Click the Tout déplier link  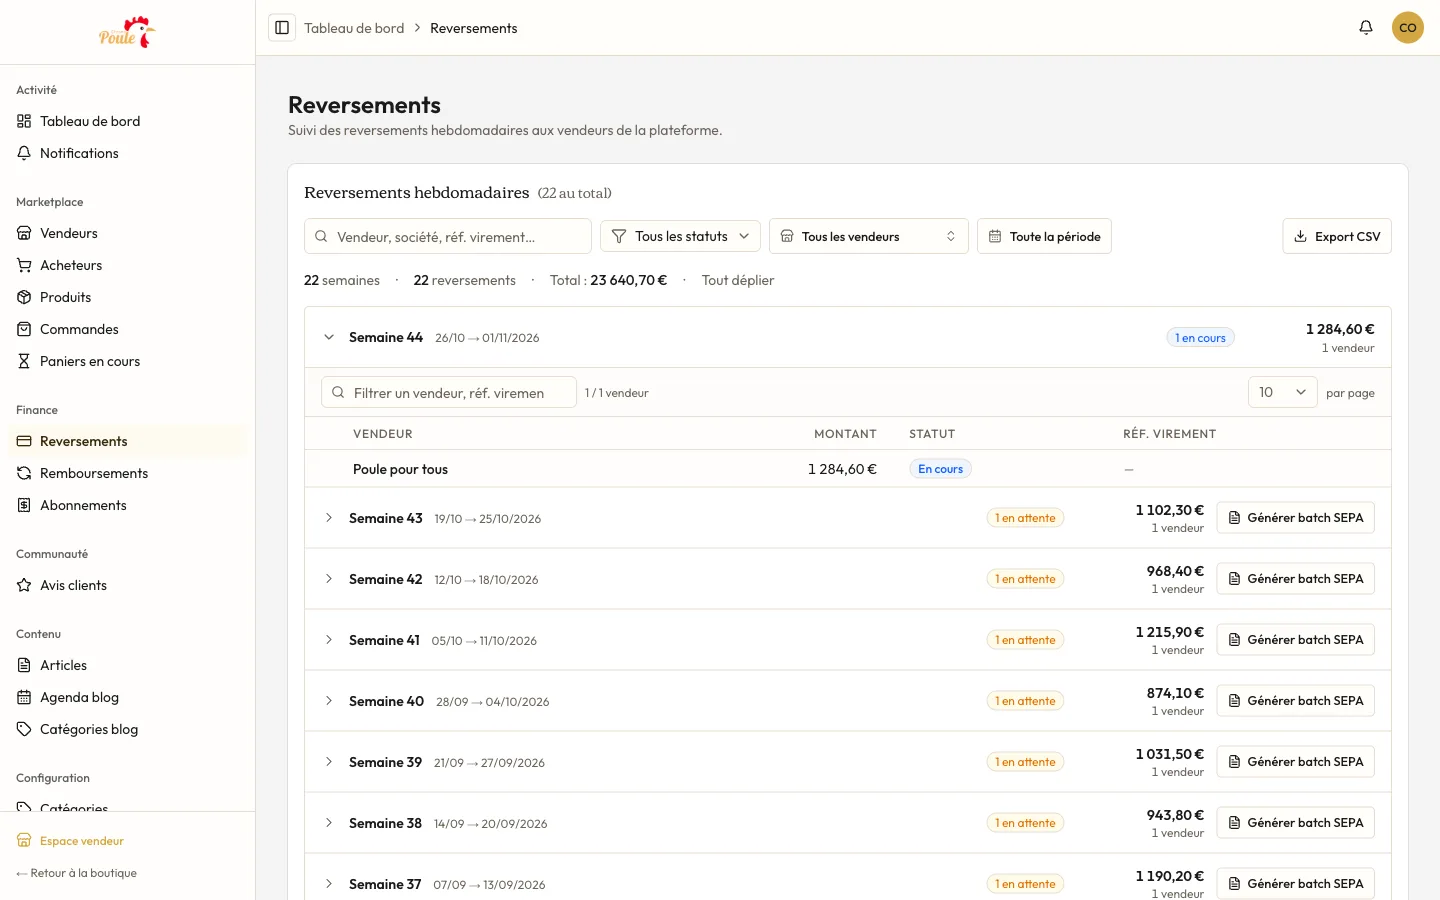738,280
